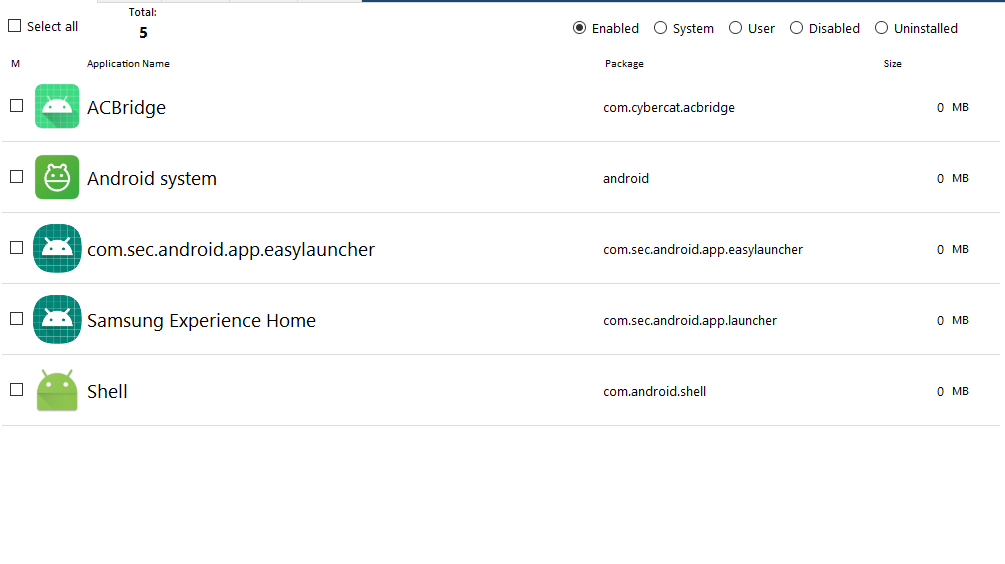
Task: Click the com.cybercat.acbridge package text
Action: [x=669, y=108]
